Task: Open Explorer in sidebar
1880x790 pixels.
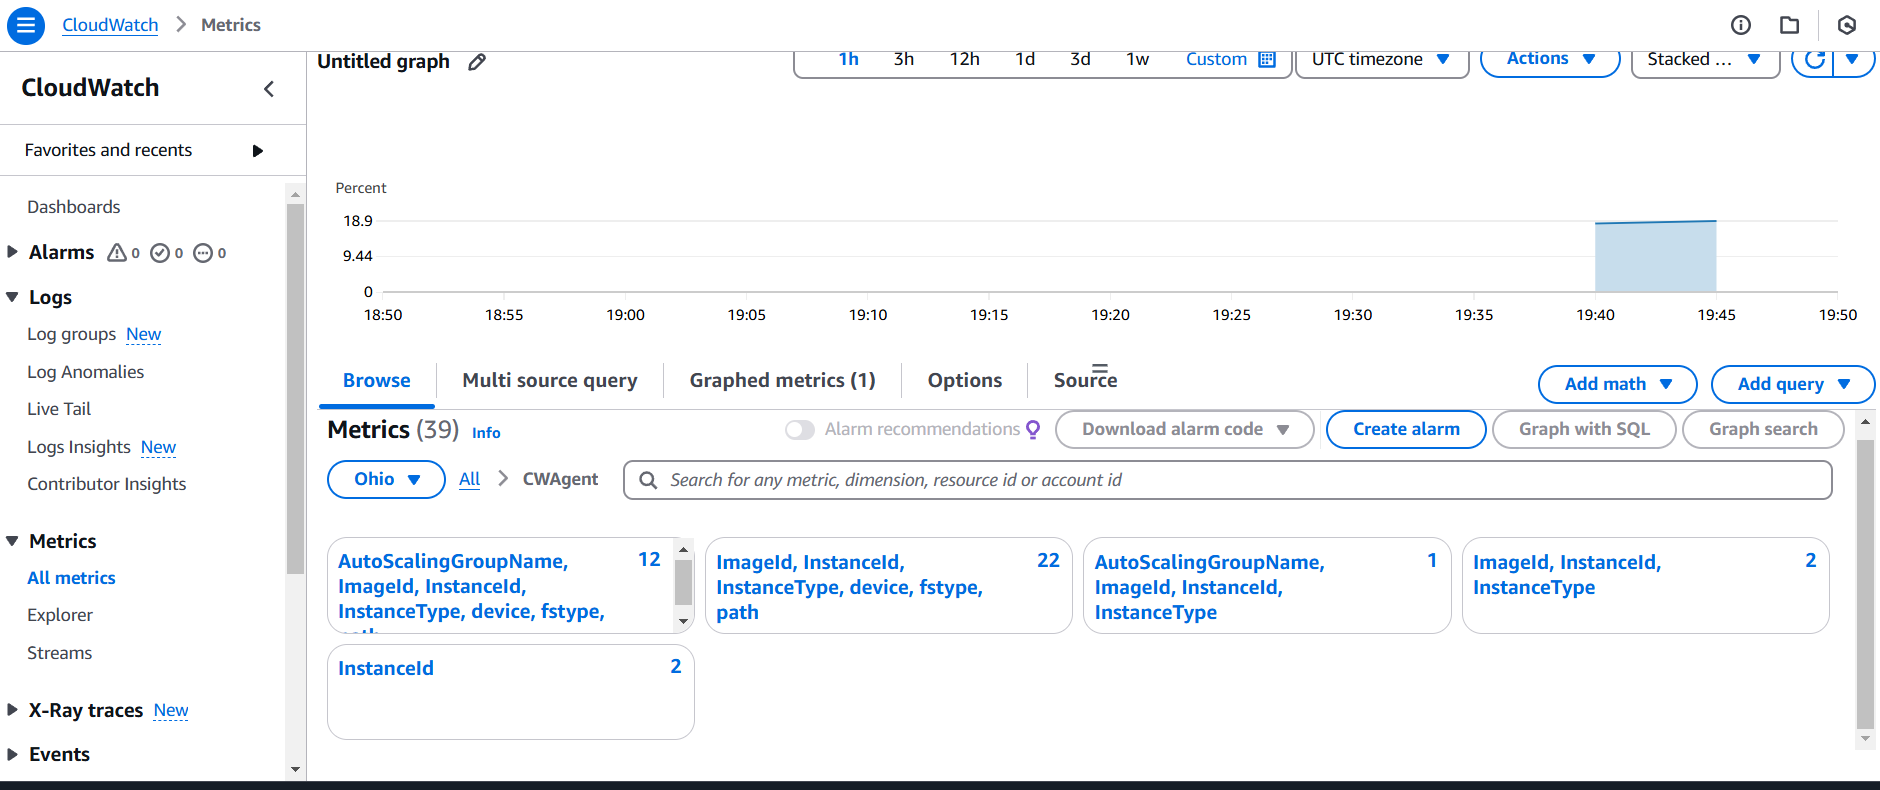Action: click(60, 615)
